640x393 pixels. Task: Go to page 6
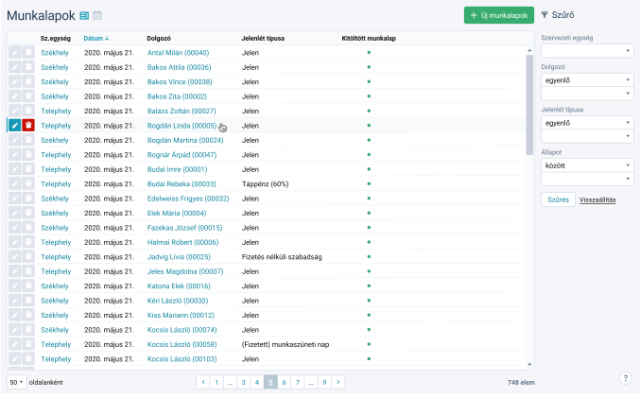coord(284,382)
